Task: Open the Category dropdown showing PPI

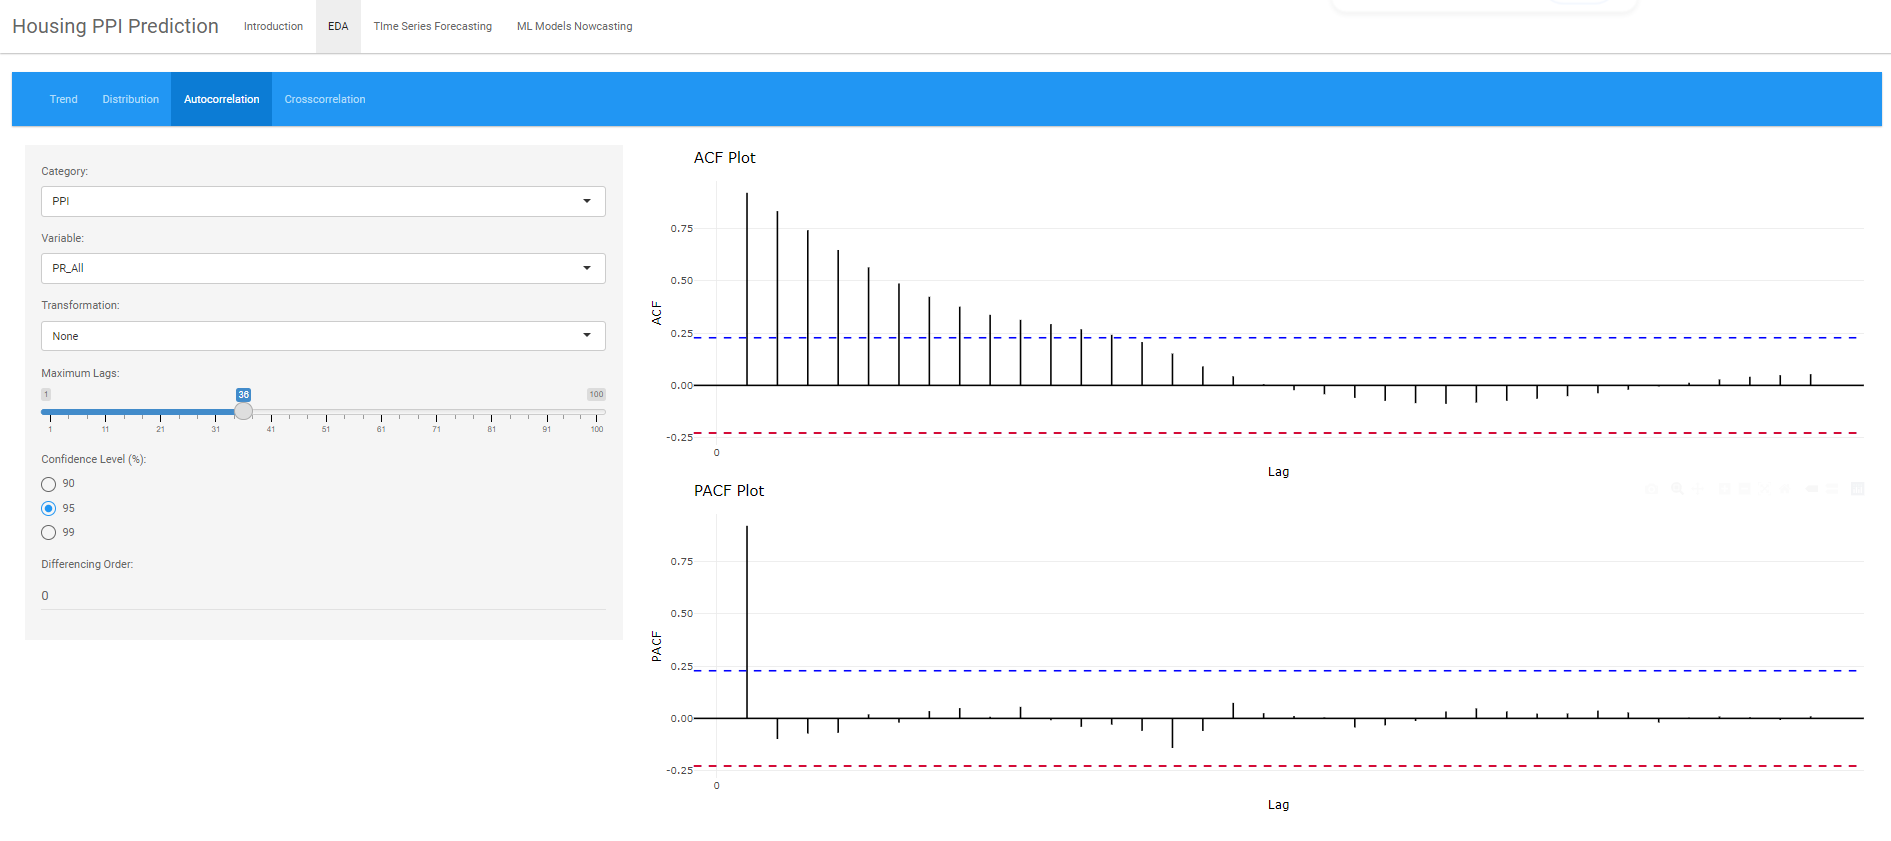Action: [x=323, y=201]
